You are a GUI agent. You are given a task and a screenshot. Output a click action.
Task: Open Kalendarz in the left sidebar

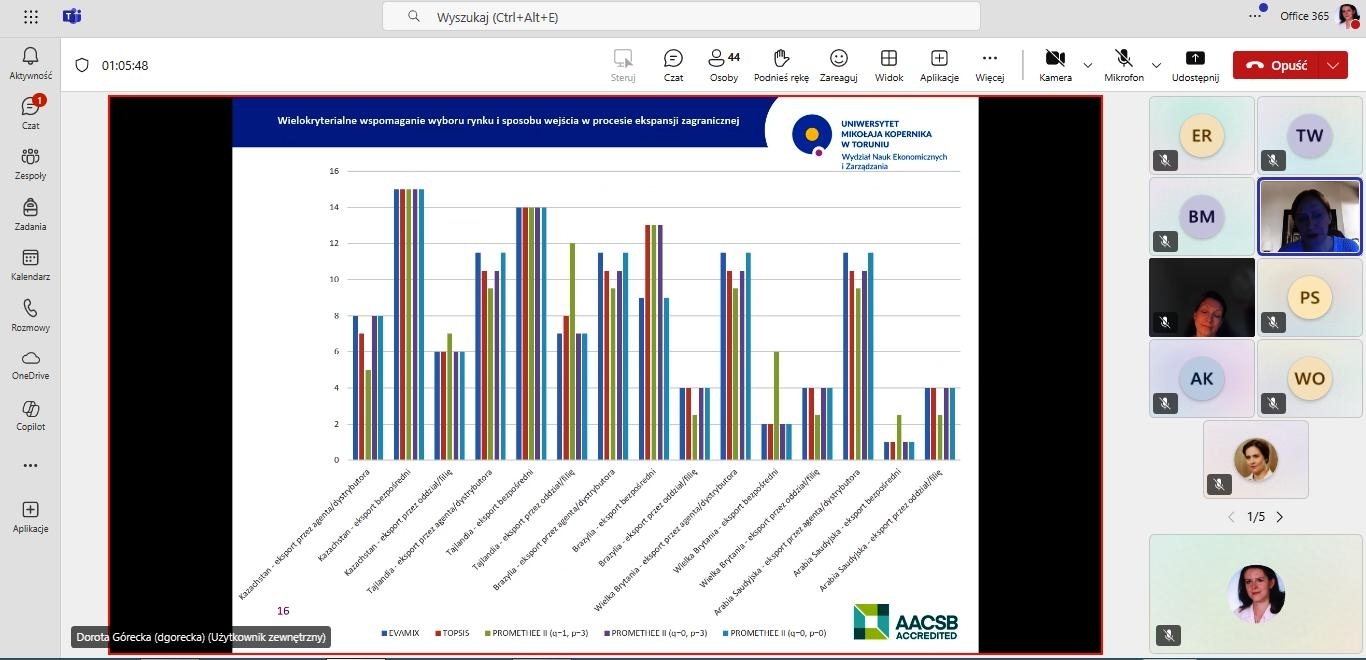point(30,265)
